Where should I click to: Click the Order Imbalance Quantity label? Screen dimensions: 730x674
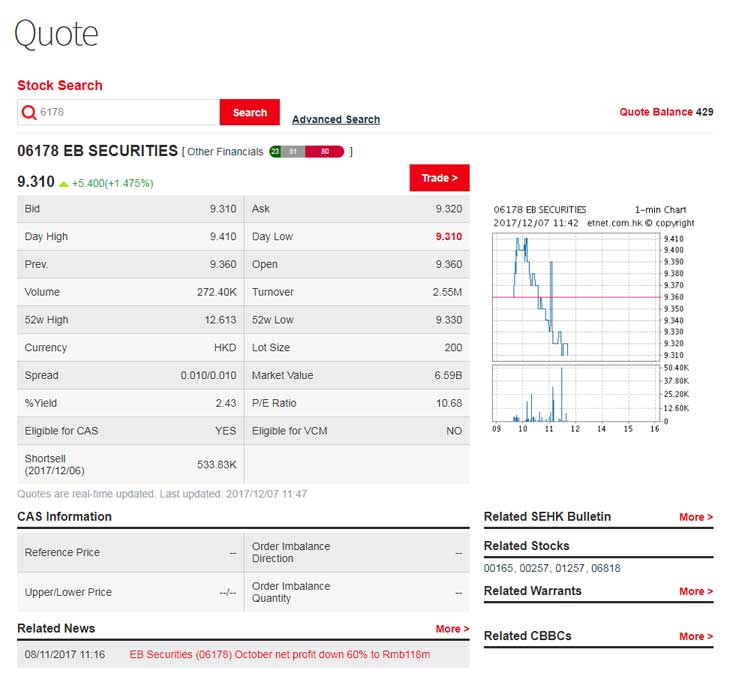click(291, 593)
